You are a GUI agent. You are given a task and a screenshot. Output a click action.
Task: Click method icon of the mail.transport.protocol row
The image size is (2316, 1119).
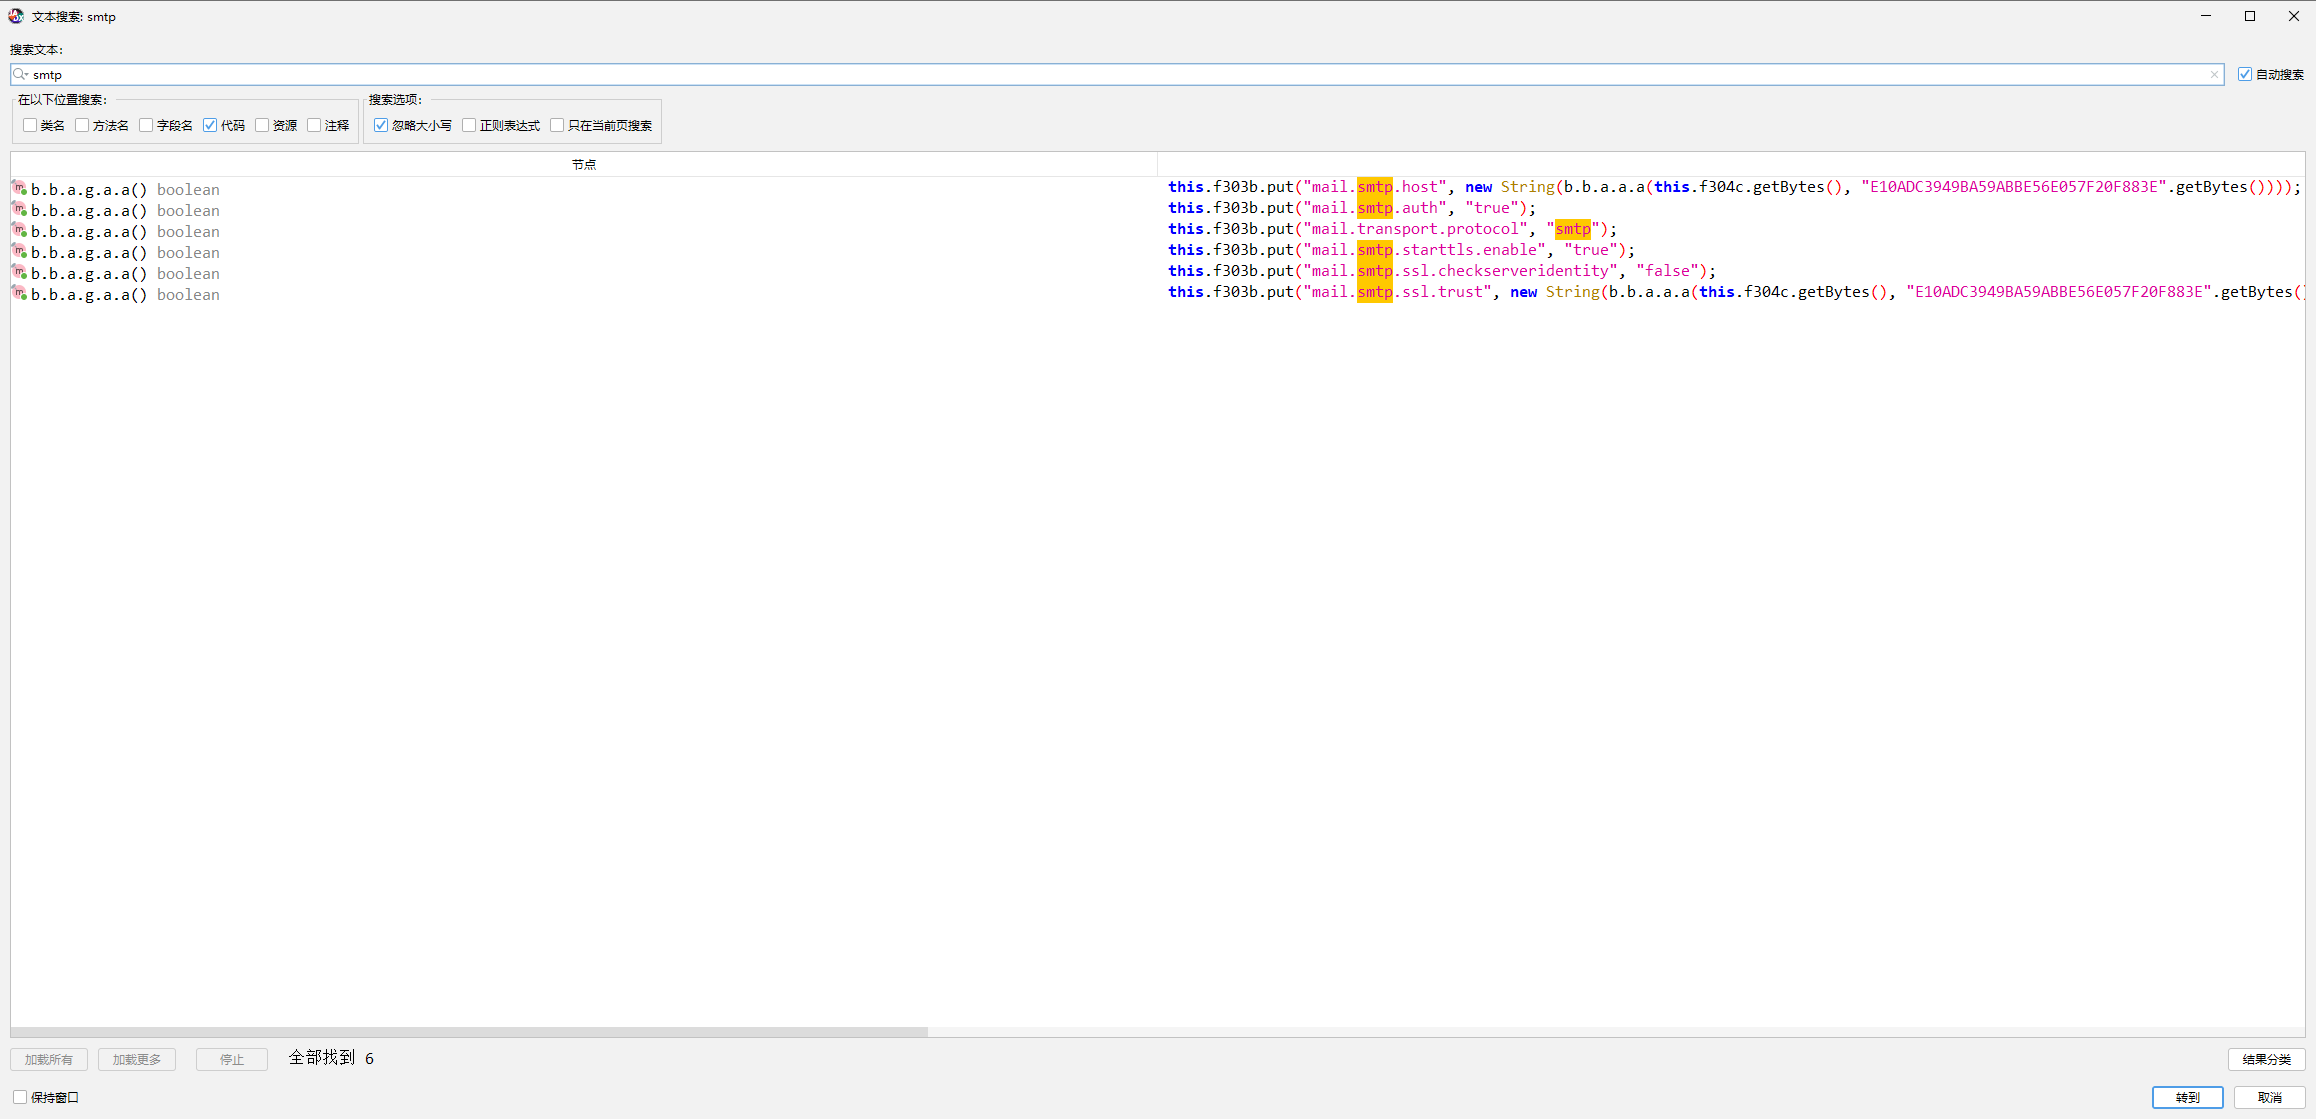coord(19,230)
